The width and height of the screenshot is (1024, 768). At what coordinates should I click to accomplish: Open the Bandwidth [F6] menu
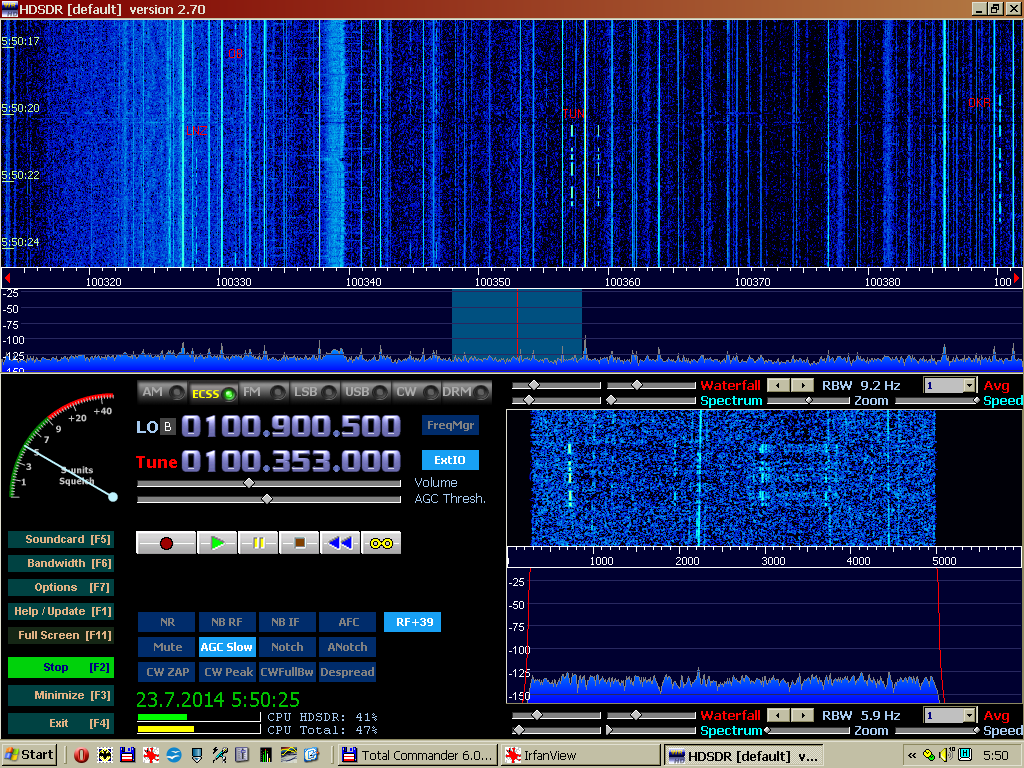pyautogui.click(x=61, y=564)
